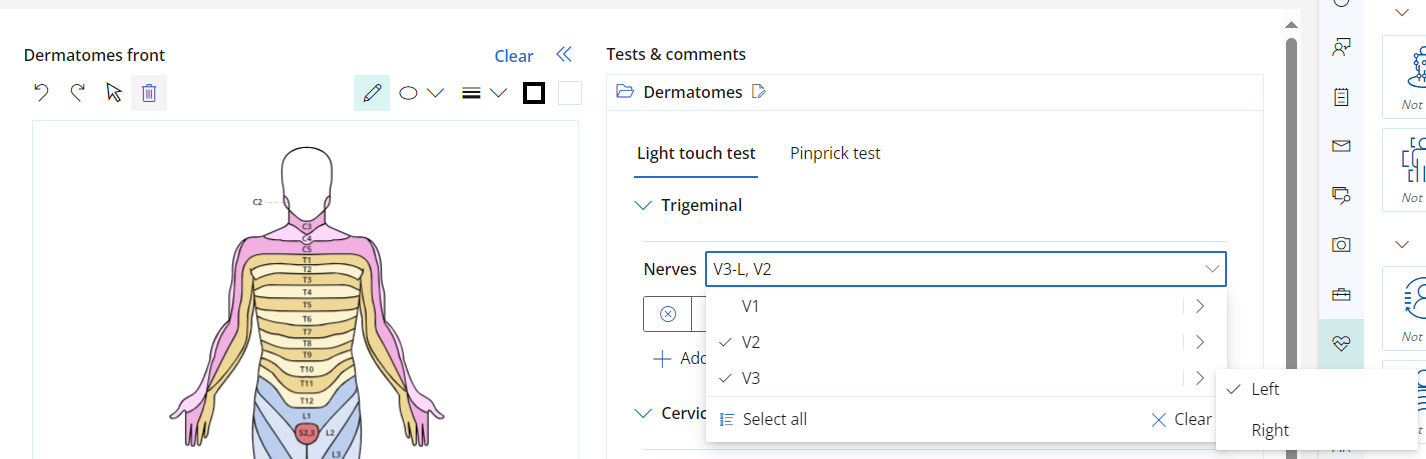
Task: Click the edit icon beside Dermatomes
Action: [759, 92]
